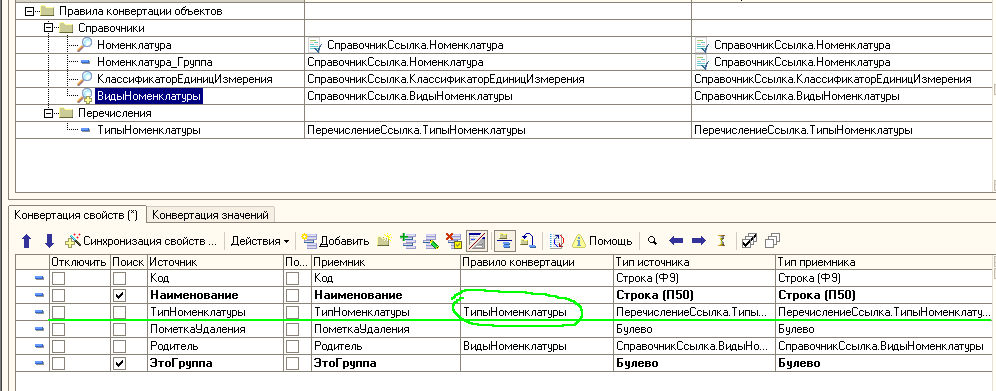Click the Тип приемника column header
The height and width of the screenshot is (391, 996).
pos(884,262)
